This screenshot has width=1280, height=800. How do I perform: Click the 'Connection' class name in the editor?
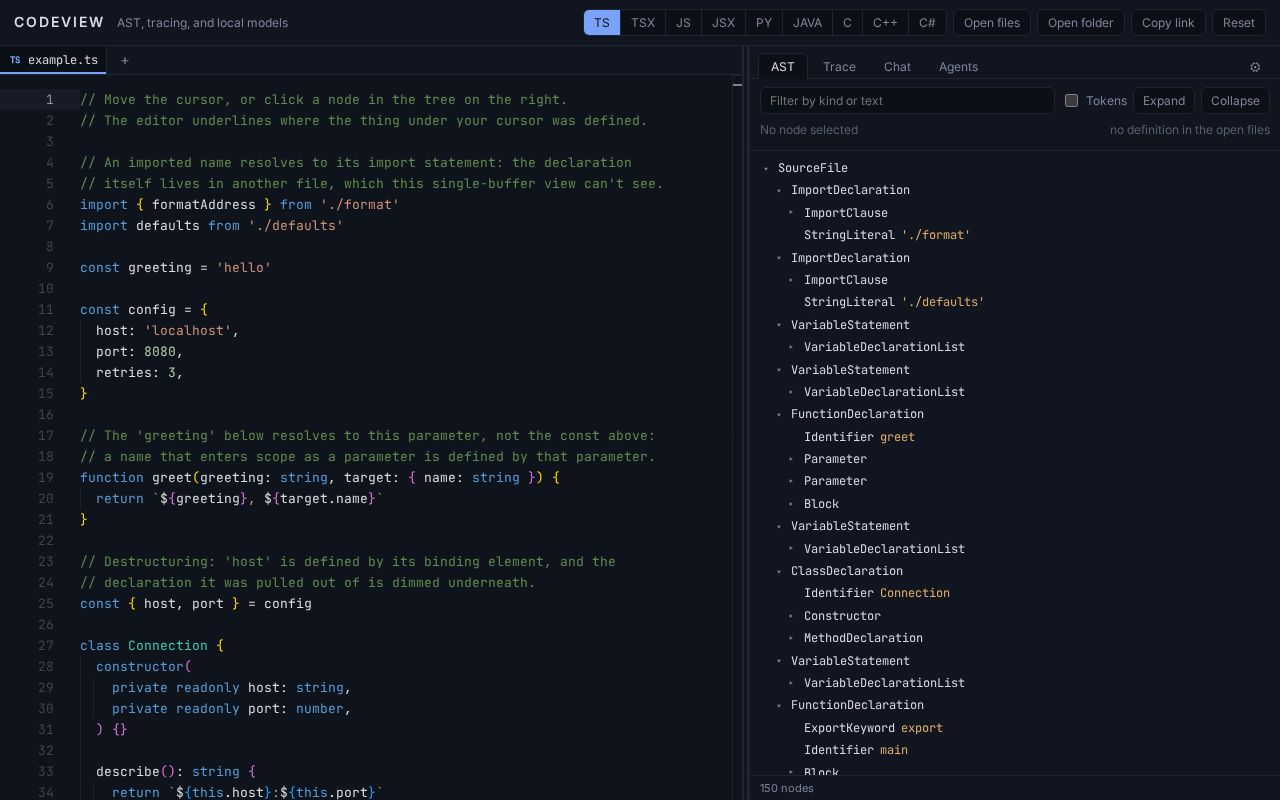168,646
